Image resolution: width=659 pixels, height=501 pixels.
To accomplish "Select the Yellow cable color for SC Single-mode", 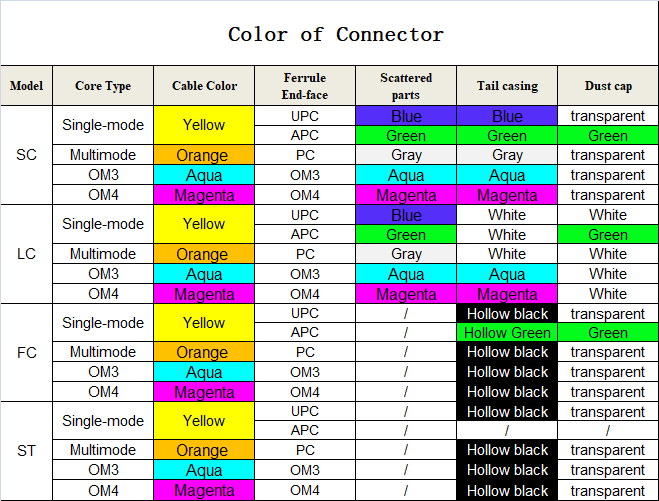I will pyautogui.click(x=204, y=126).
